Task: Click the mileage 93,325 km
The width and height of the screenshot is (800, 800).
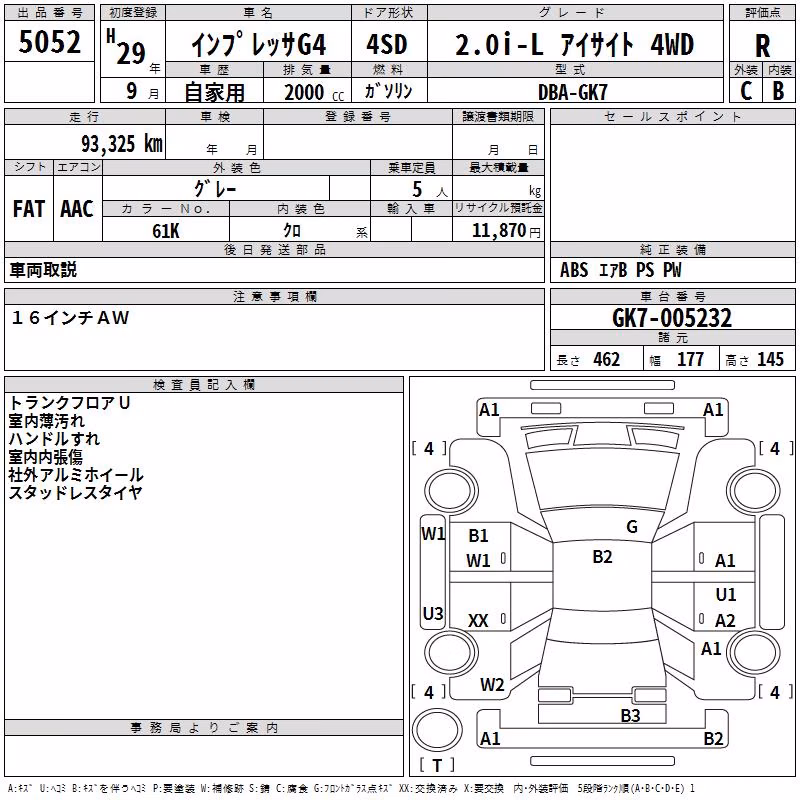Action: [x=121, y=144]
